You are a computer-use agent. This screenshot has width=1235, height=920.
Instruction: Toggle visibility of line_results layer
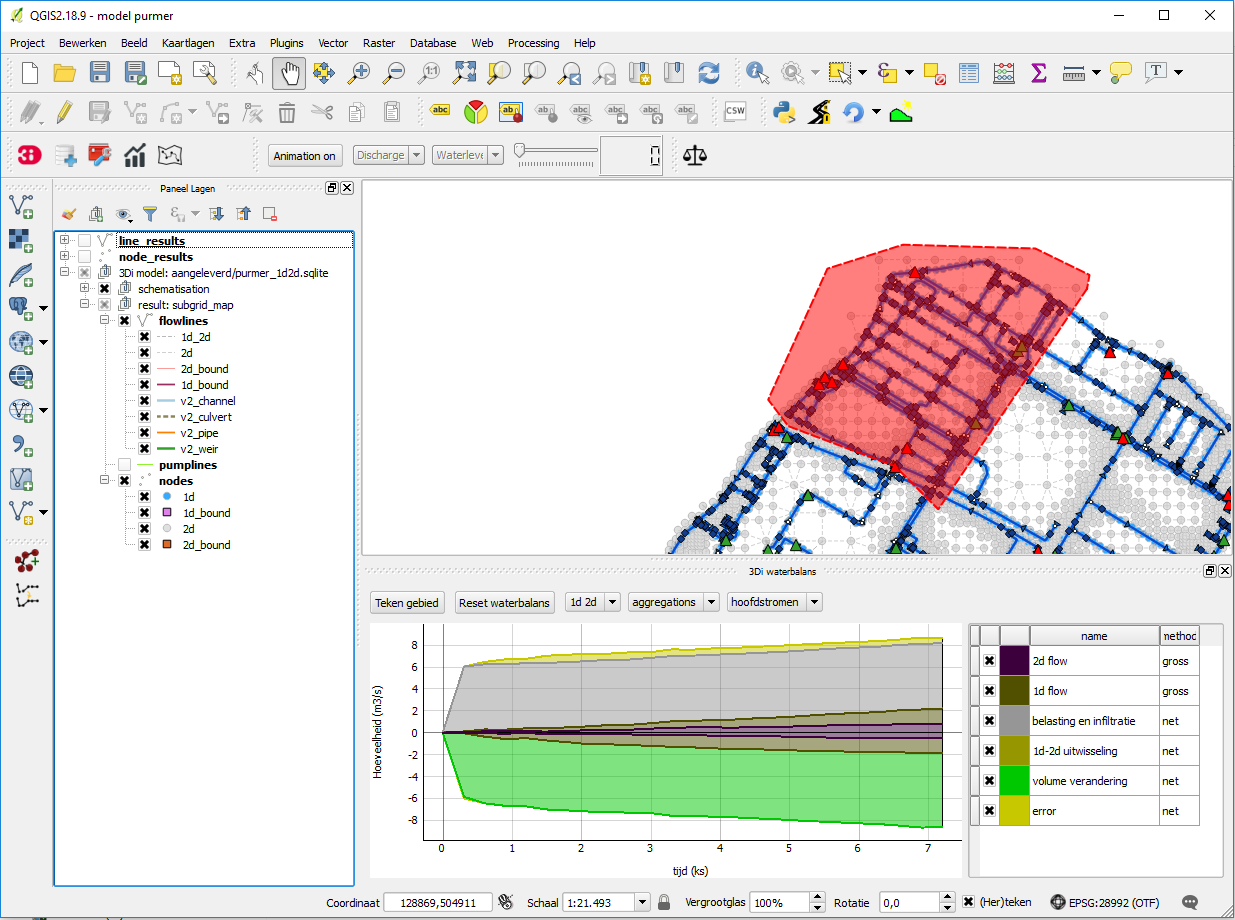click(84, 241)
